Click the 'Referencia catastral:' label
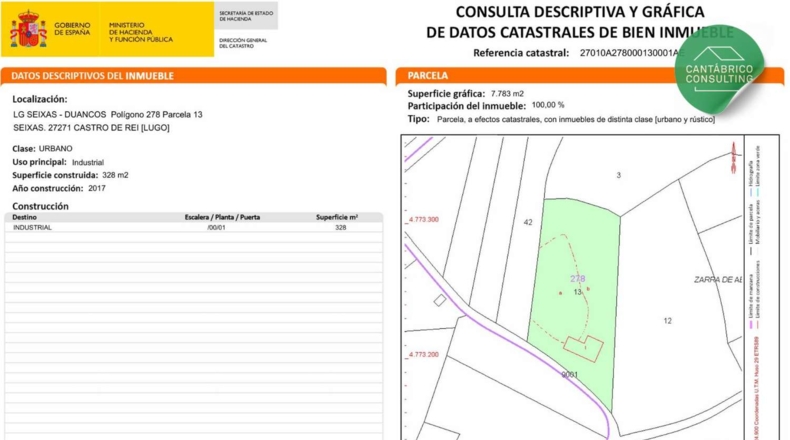 pos(521,53)
